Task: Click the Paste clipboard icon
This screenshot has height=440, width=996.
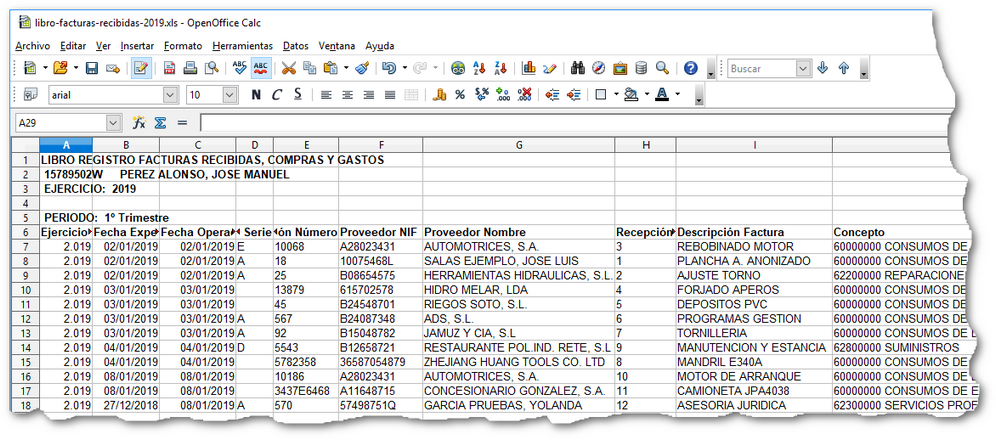Action: (330, 68)
